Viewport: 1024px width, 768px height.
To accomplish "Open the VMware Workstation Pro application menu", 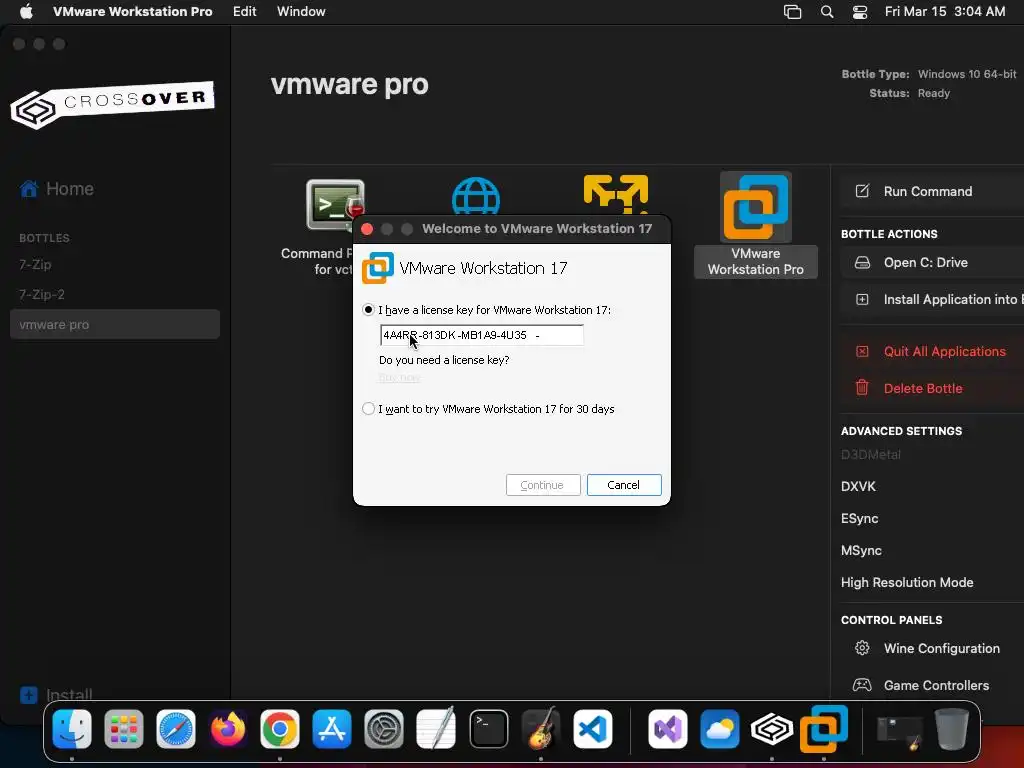I will coord(133,11).
